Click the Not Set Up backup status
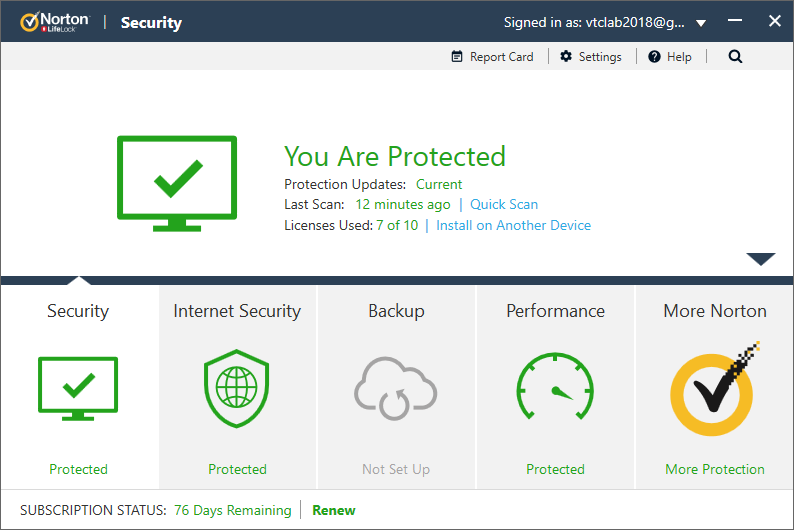Screen dimensions: 794x530 396,469
